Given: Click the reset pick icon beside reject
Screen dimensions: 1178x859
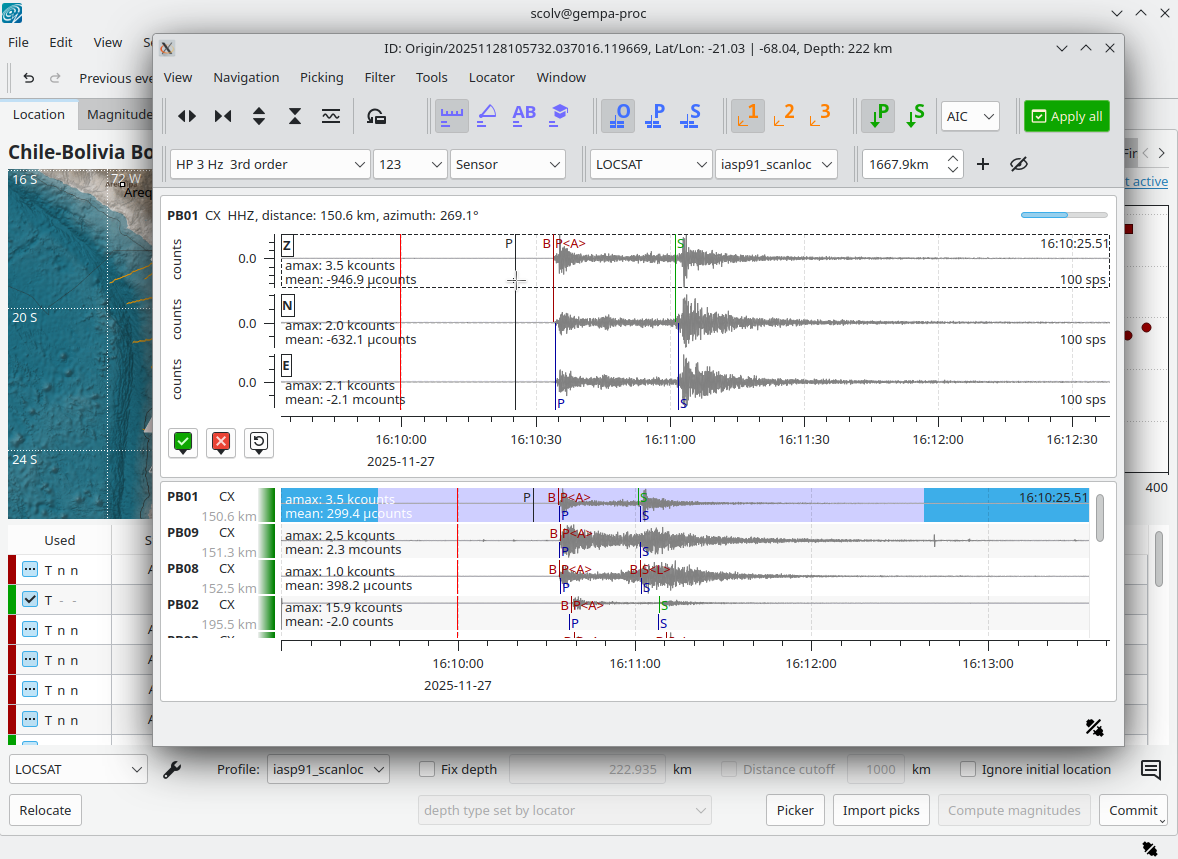Looking at the screenshot, I should point(259,442).
